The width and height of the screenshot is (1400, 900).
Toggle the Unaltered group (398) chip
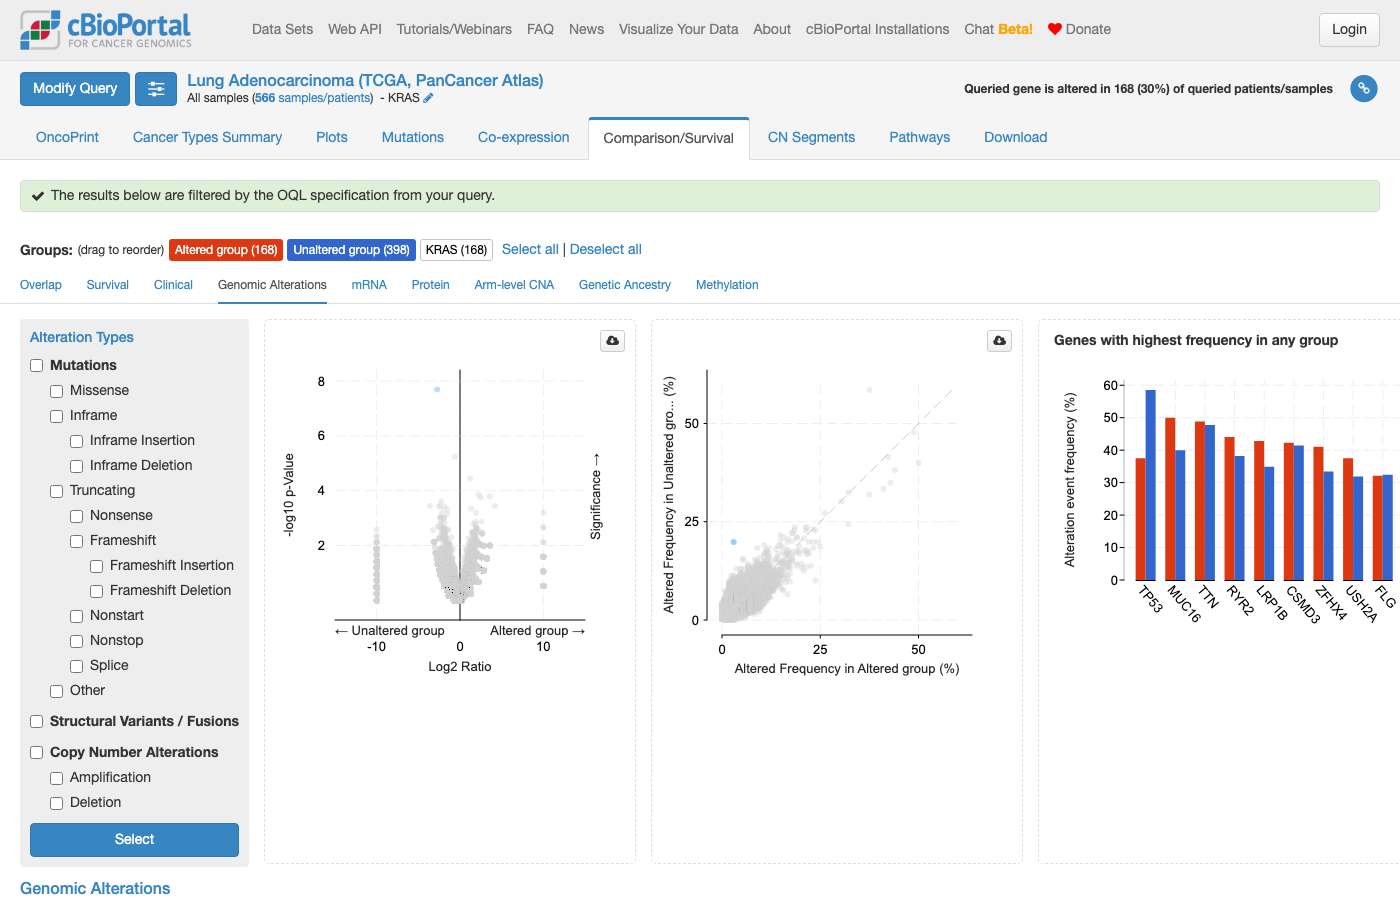click(x=351, y=250)
